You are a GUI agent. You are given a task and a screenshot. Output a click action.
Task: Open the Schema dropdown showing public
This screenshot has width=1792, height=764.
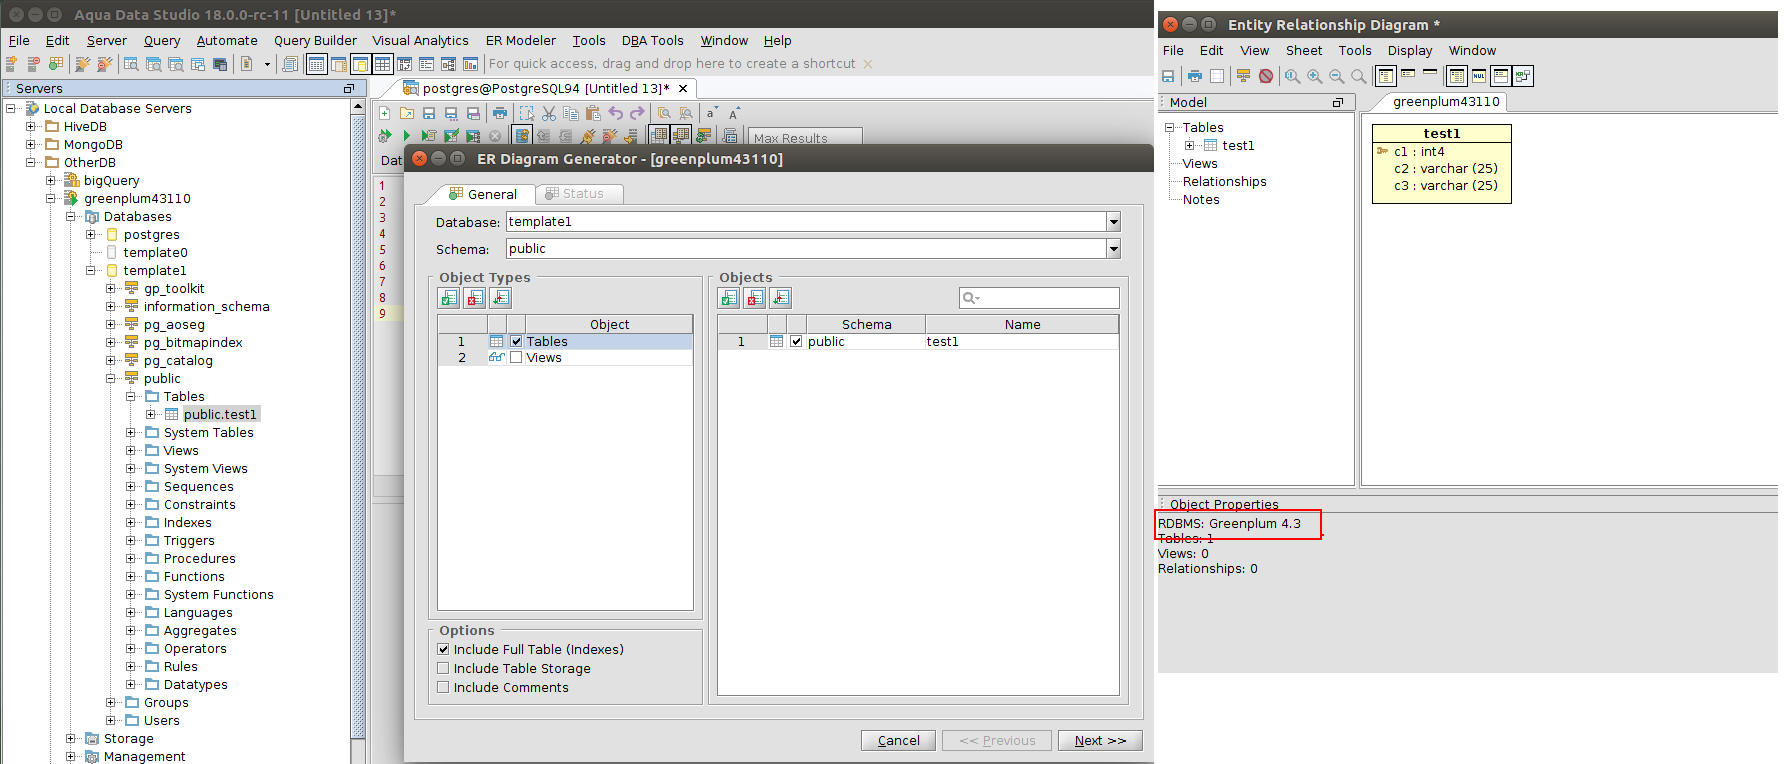1113,249
